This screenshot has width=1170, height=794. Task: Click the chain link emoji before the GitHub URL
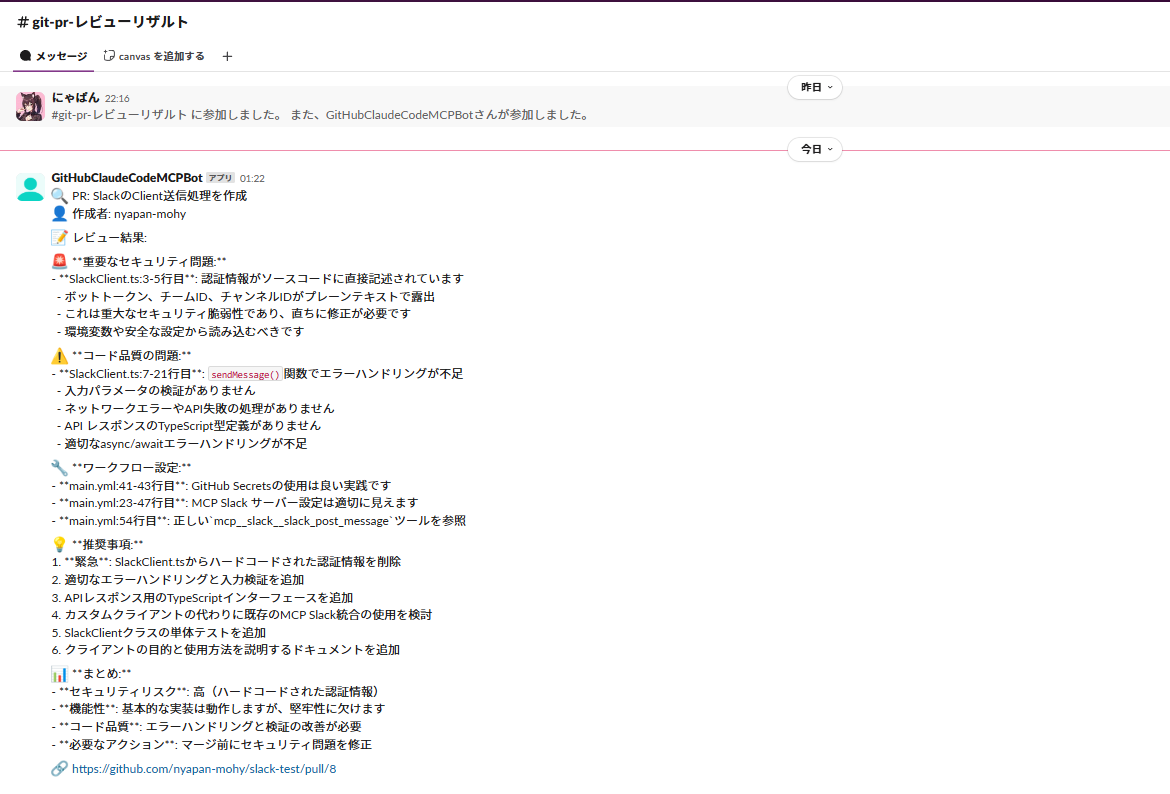coord(60,769)
